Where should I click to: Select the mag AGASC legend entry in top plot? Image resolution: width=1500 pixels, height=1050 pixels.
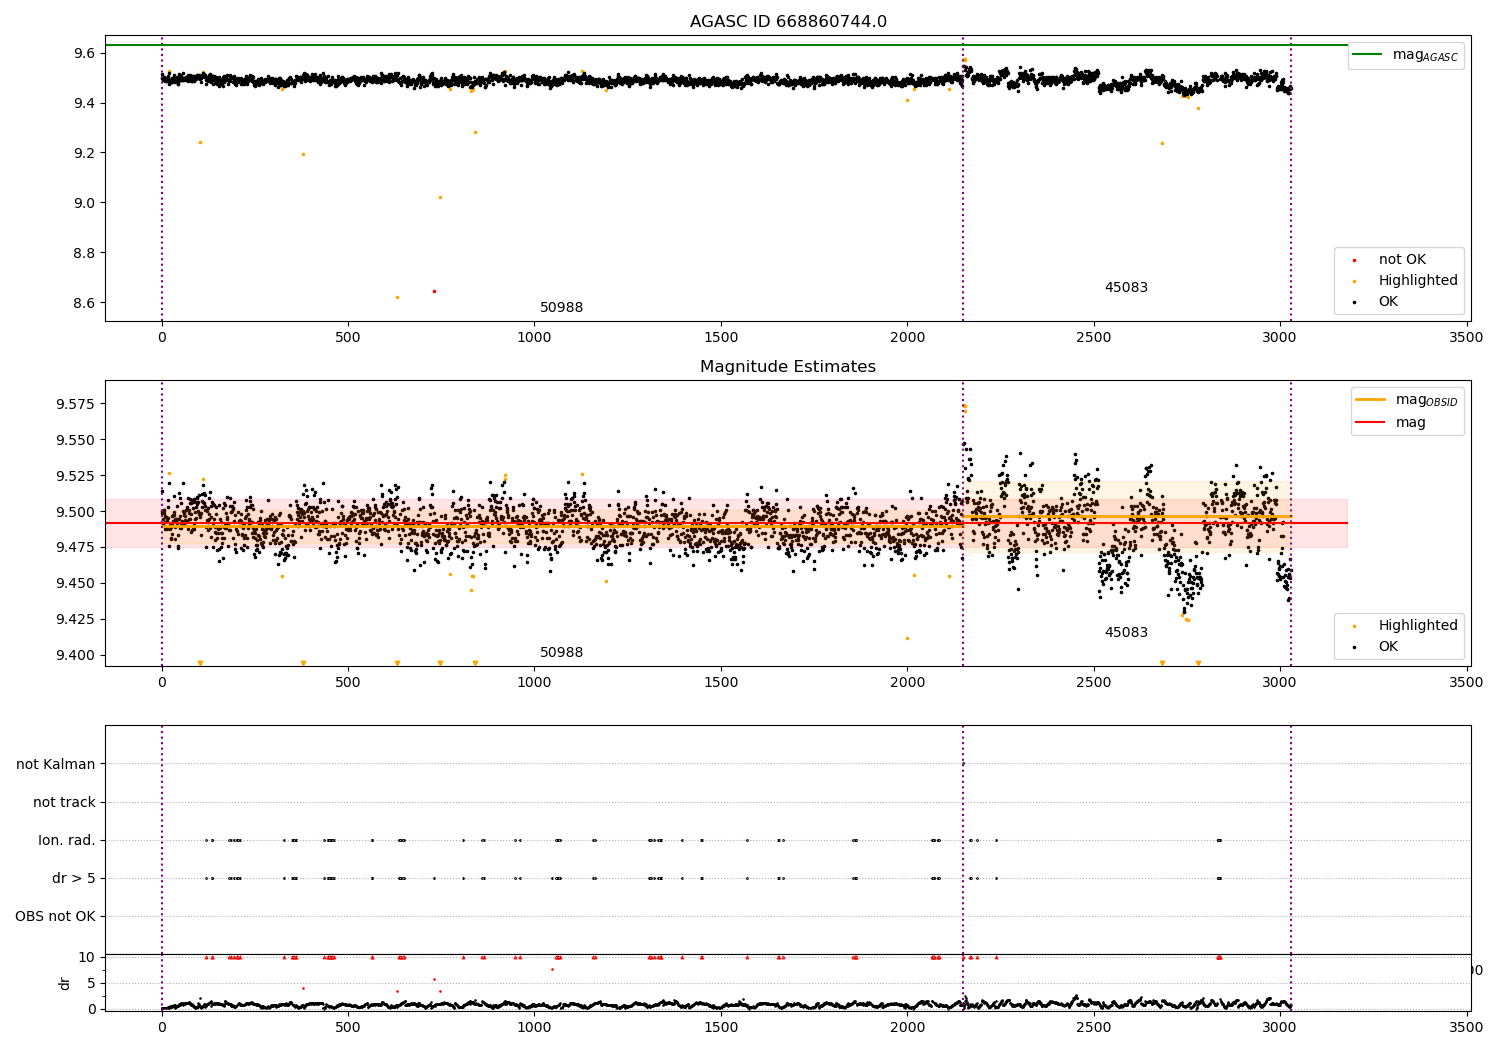click(1406, 55)
